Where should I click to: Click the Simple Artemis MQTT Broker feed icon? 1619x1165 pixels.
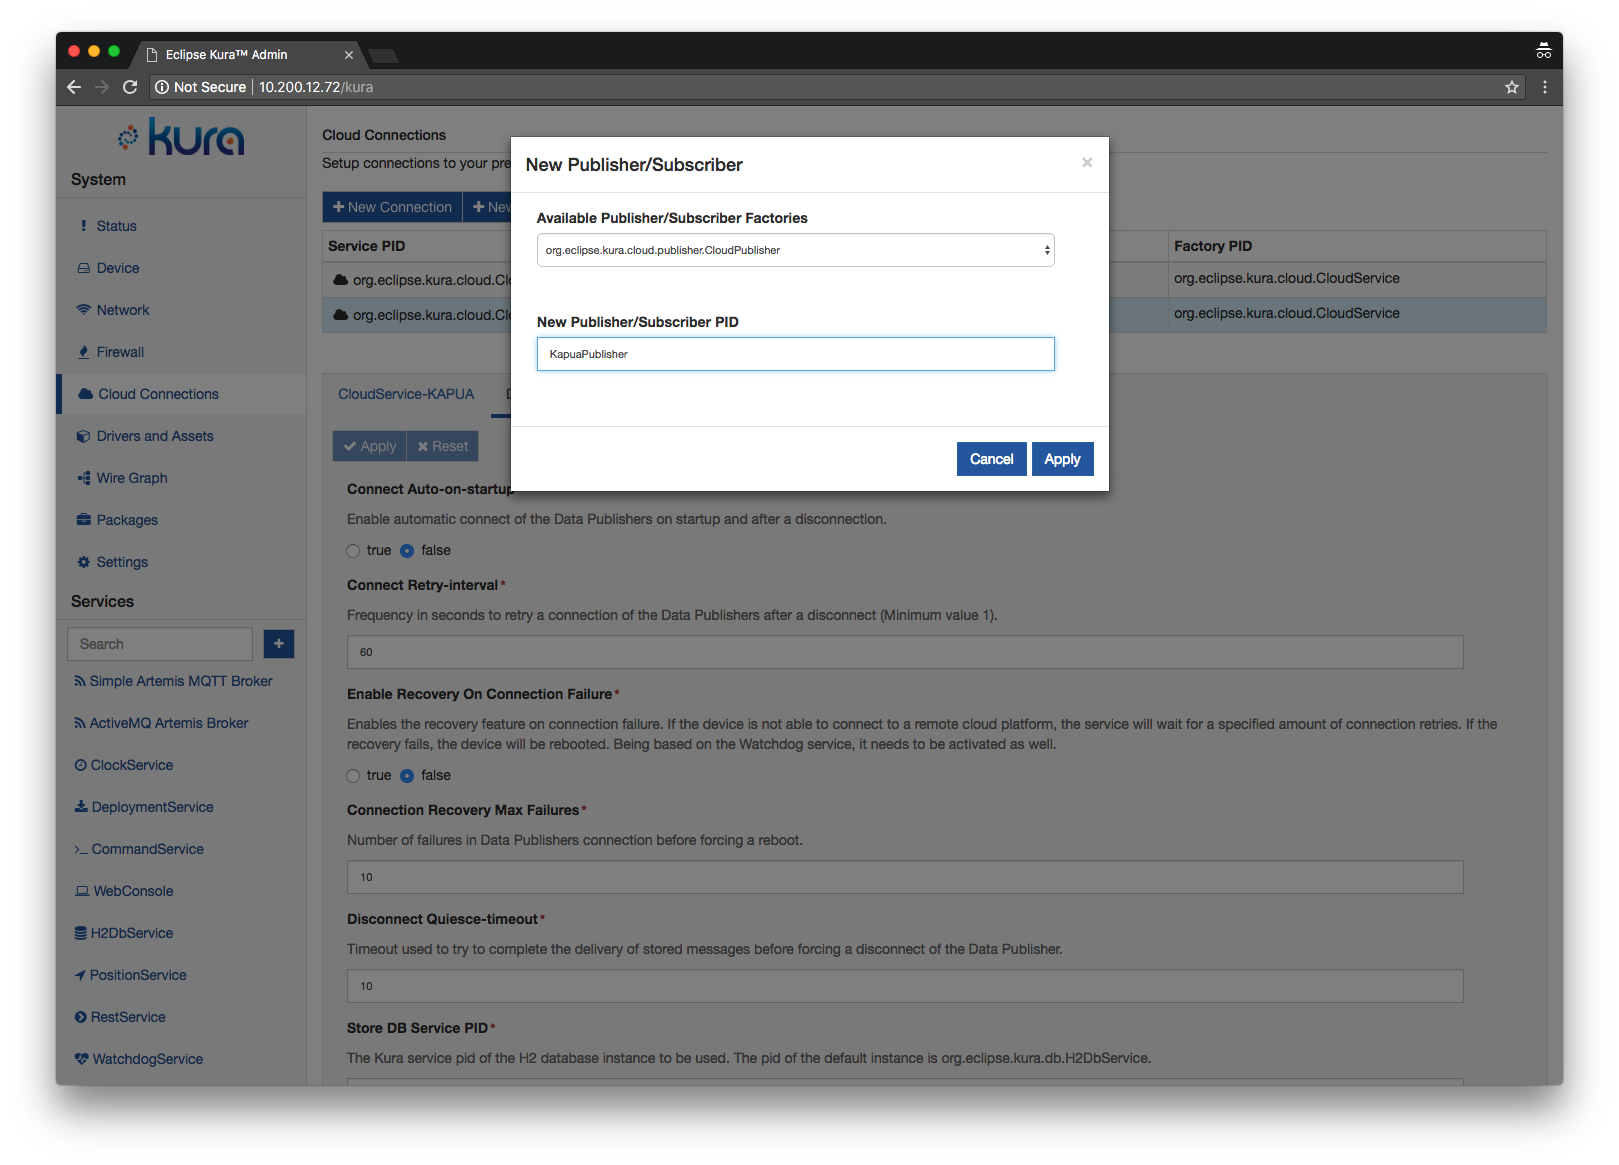80,681
